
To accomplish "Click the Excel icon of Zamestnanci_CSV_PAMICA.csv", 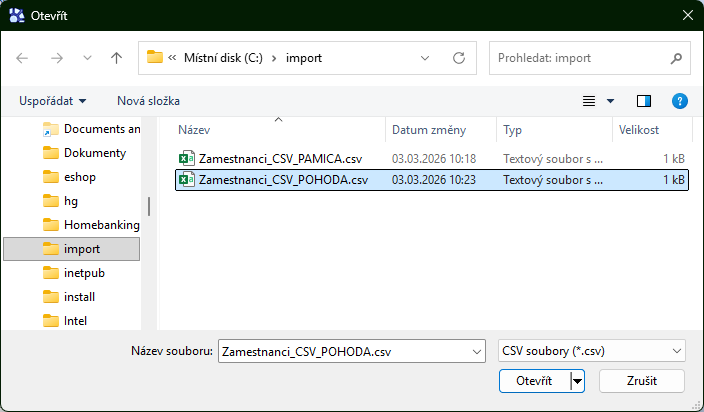I will pyautogui.click(x=186, y=159).
